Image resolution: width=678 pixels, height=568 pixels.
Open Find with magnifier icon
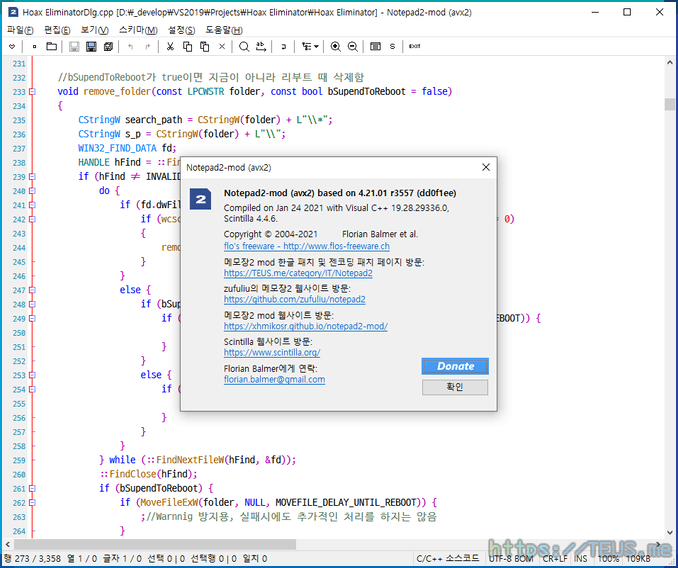244,46
